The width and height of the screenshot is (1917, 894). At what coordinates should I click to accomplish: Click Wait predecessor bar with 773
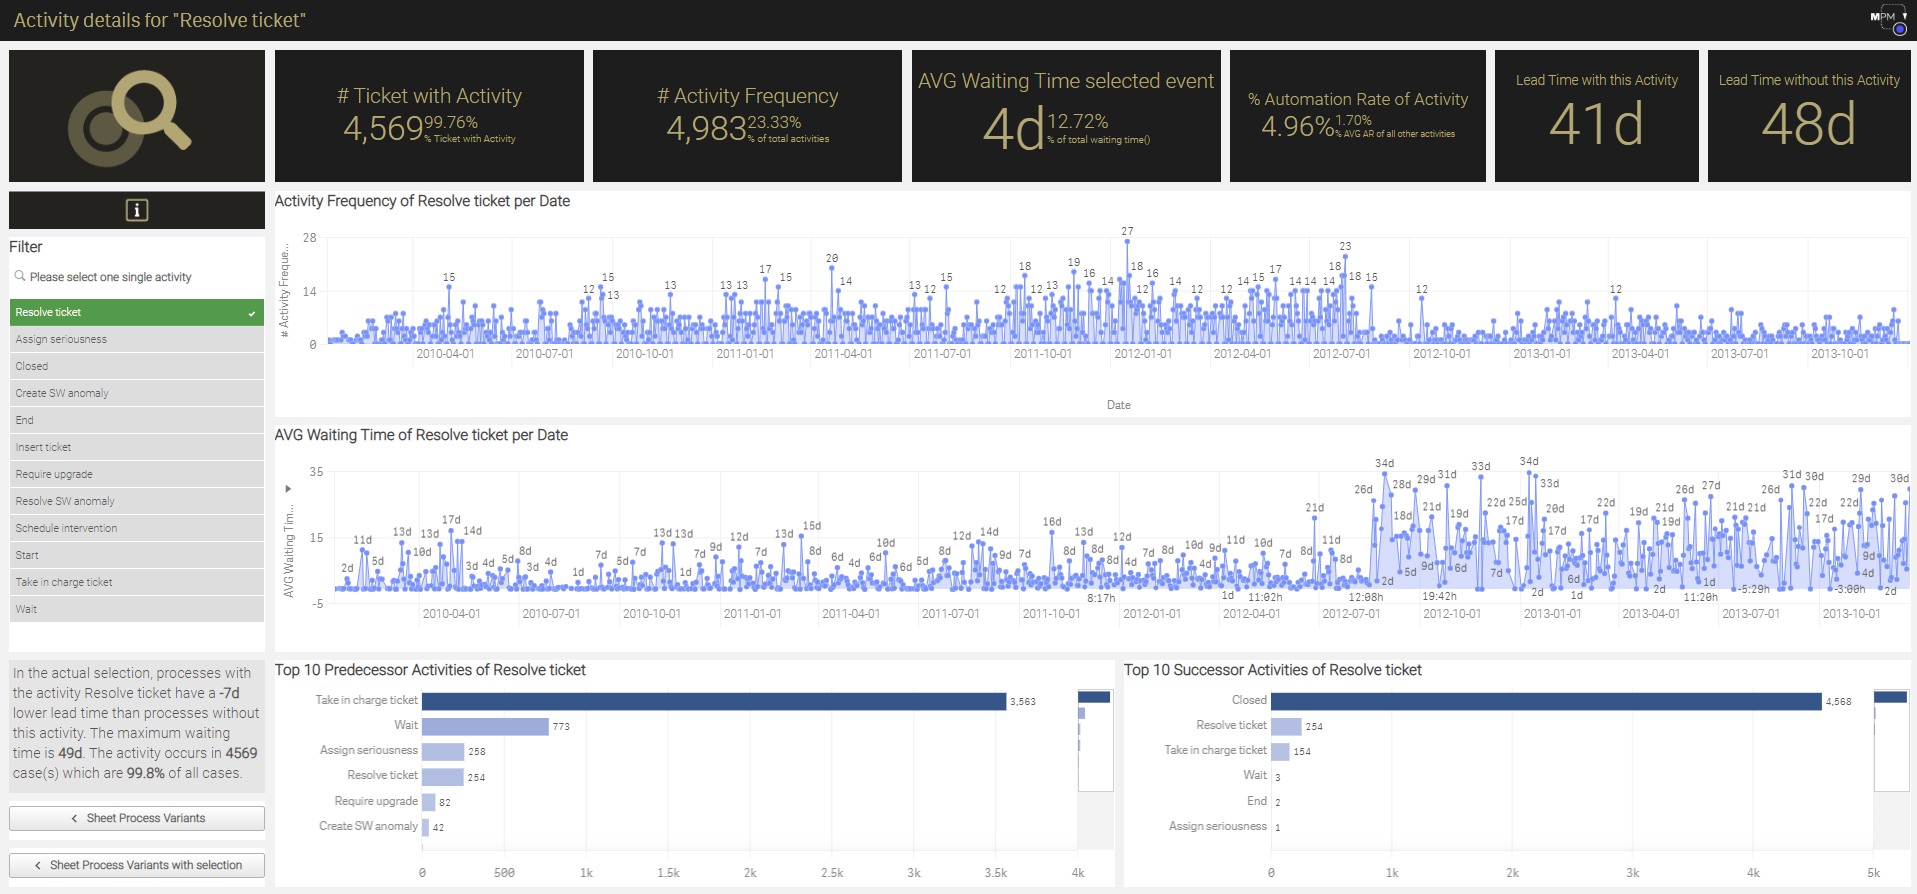click(x=485, y=726)
